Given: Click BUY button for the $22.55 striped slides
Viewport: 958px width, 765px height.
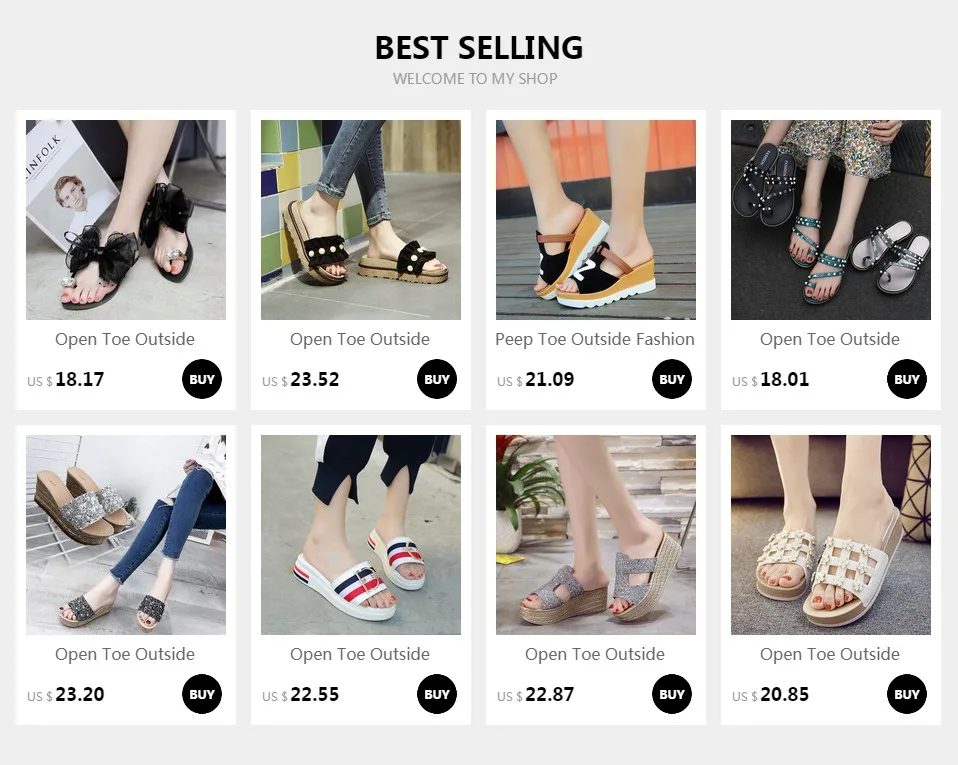Looking at the screenshot, I should [x=437, y=694].
